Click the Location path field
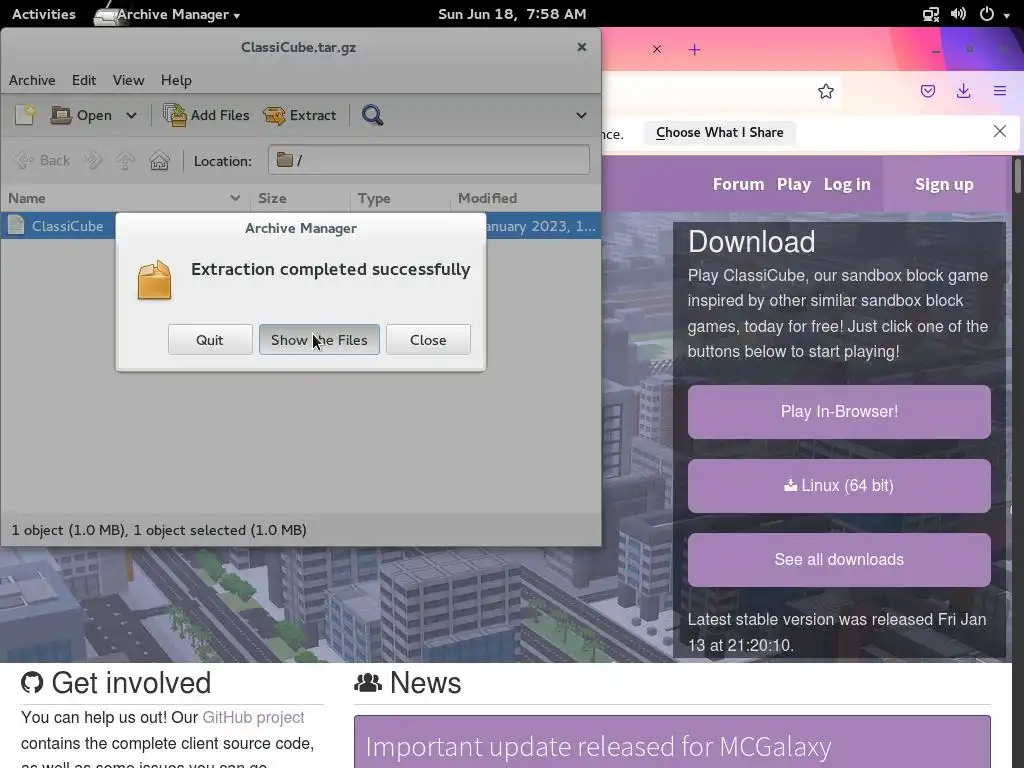 click(428, 160)
